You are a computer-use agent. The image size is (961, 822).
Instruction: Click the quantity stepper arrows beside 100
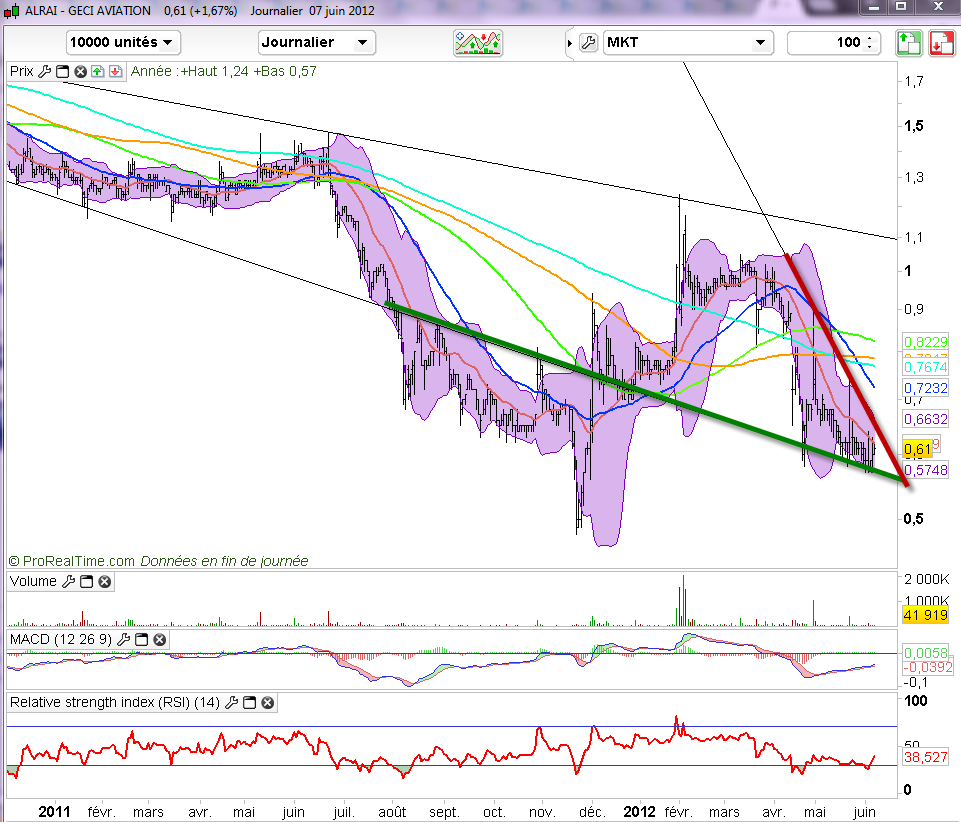869,43
